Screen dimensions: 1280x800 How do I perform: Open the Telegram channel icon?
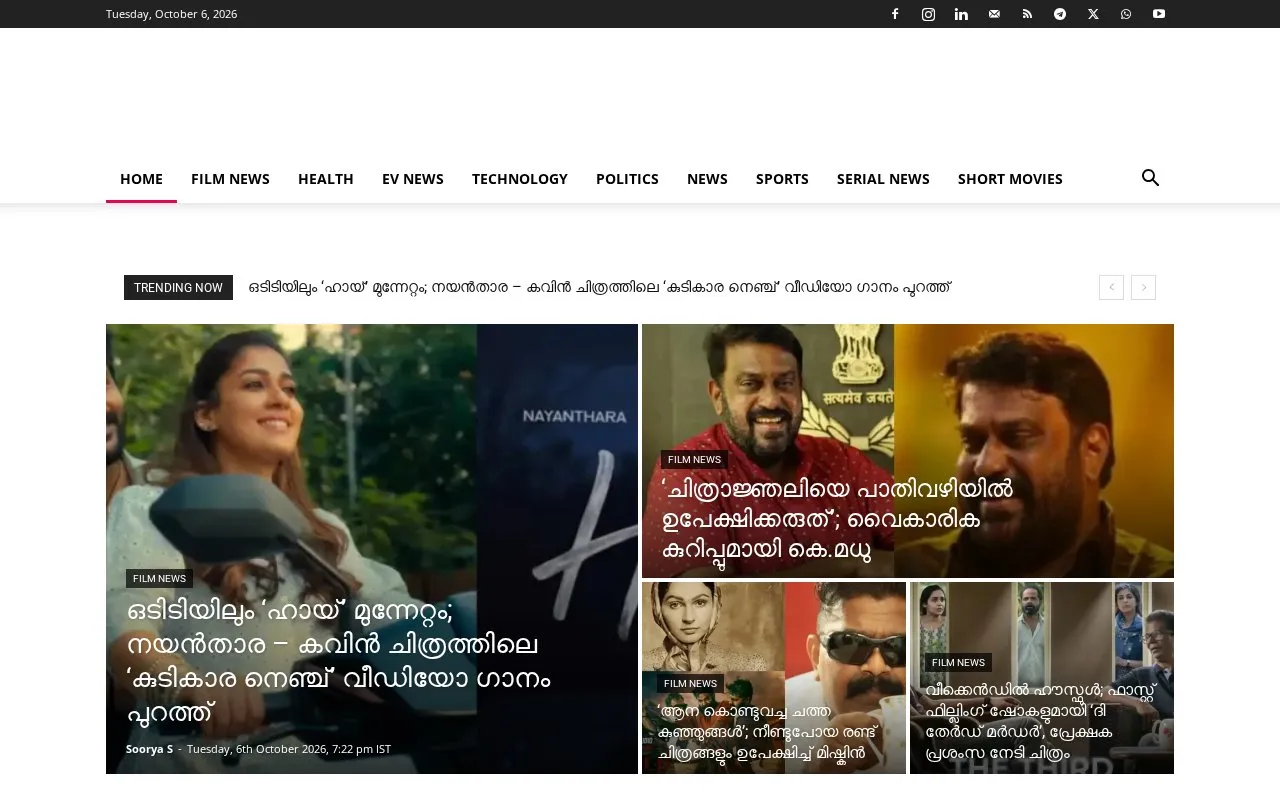pyautogui.click(x=1060, y=14)
